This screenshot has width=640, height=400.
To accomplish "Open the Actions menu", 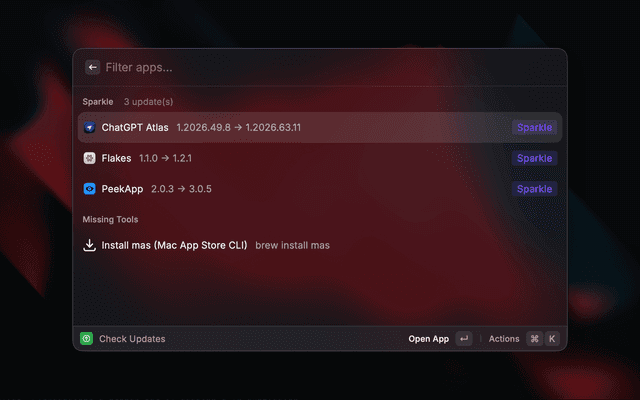I will point(504,339).
